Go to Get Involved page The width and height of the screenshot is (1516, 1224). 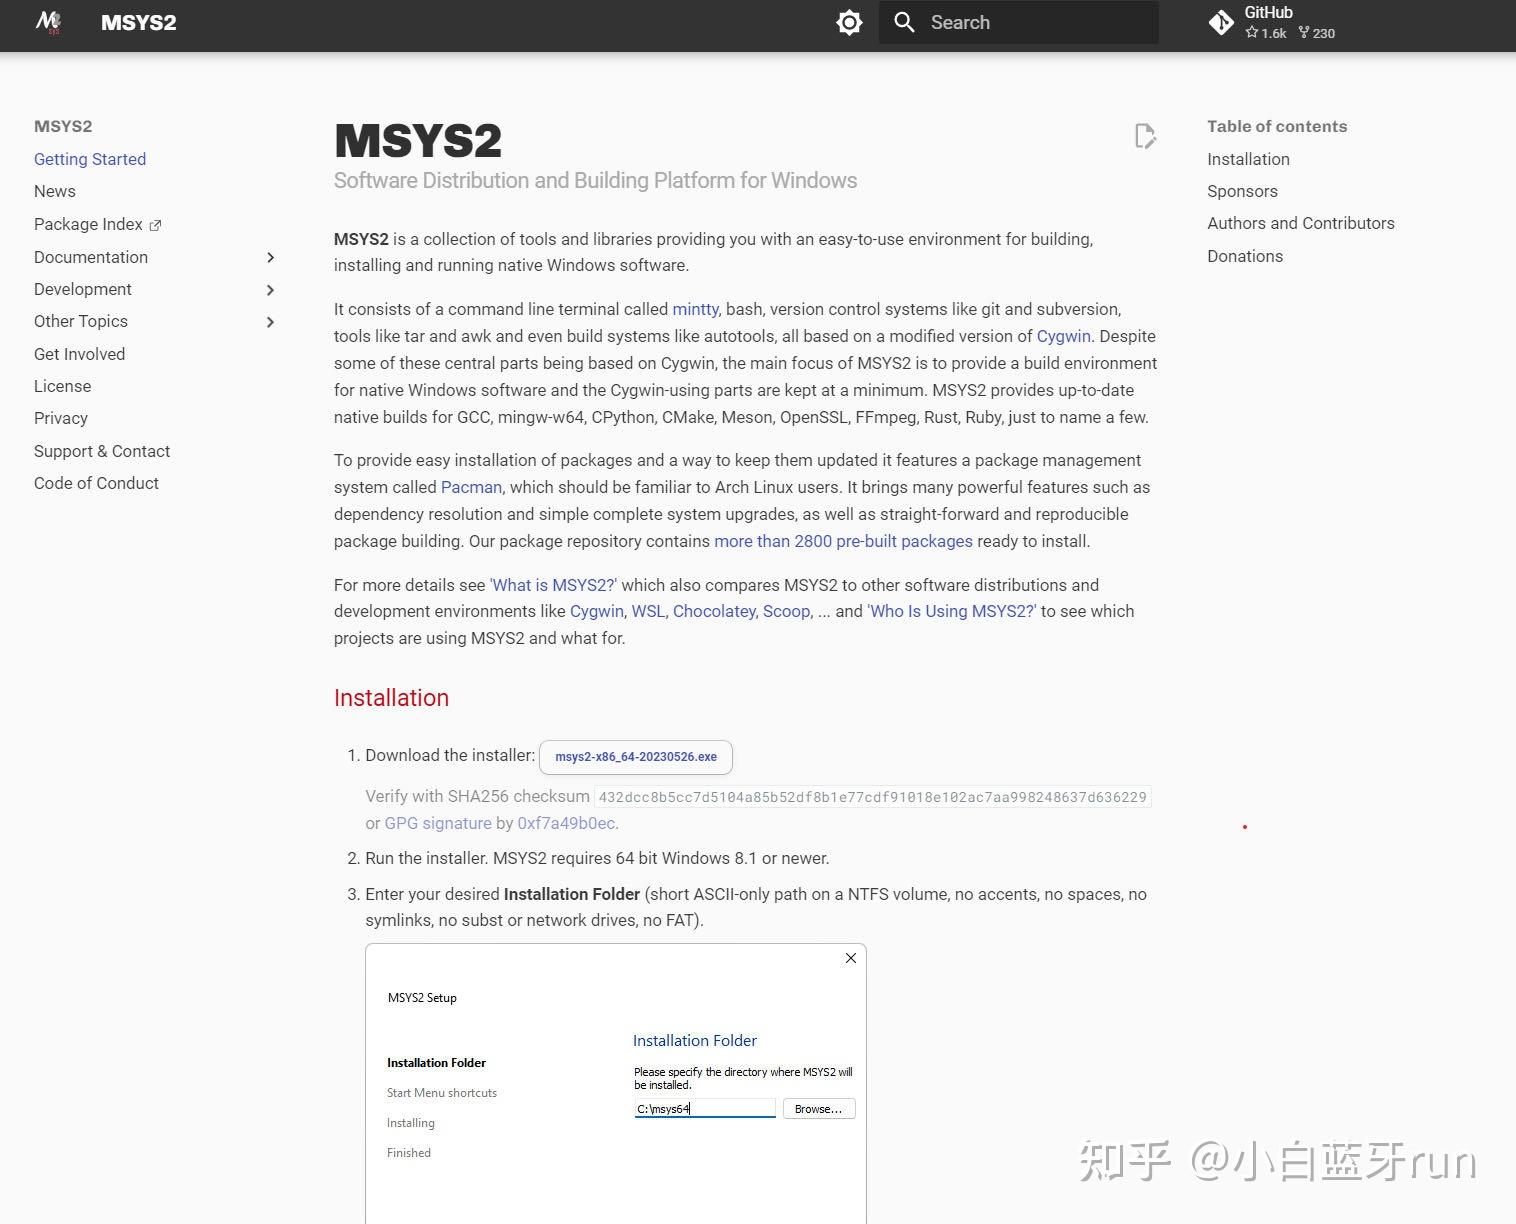pyautogui.click(x=79, y=354)
